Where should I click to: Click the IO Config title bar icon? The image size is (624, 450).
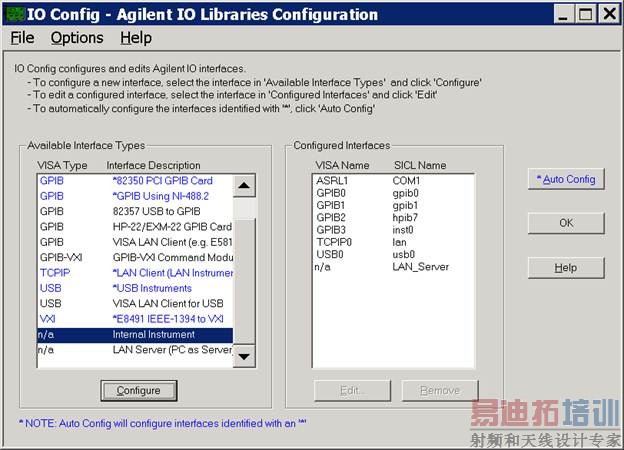[x=15, y=15]
